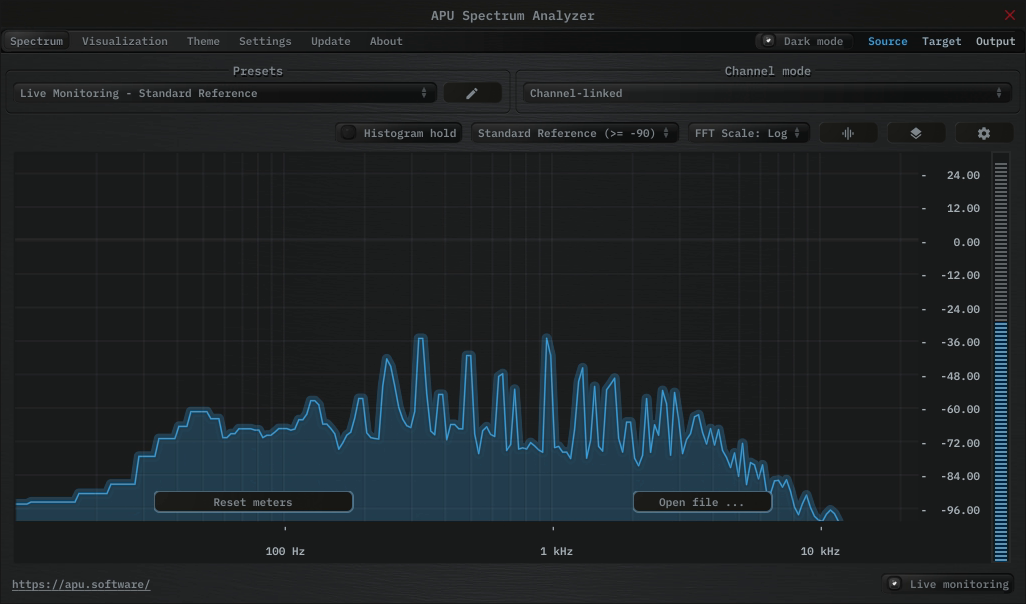
Task: Click the Open file button
Action: [x=701, y=502]
